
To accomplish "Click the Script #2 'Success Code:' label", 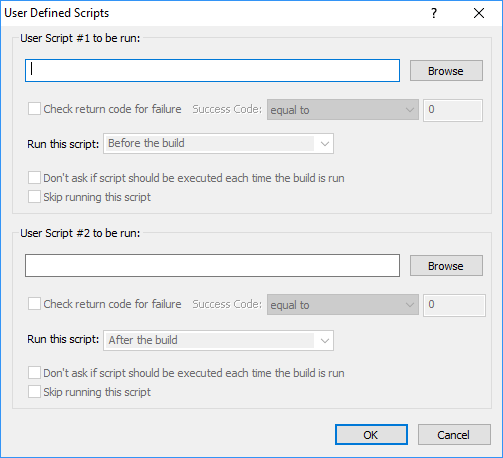I will pyautogui.click(x=227, y=304).
